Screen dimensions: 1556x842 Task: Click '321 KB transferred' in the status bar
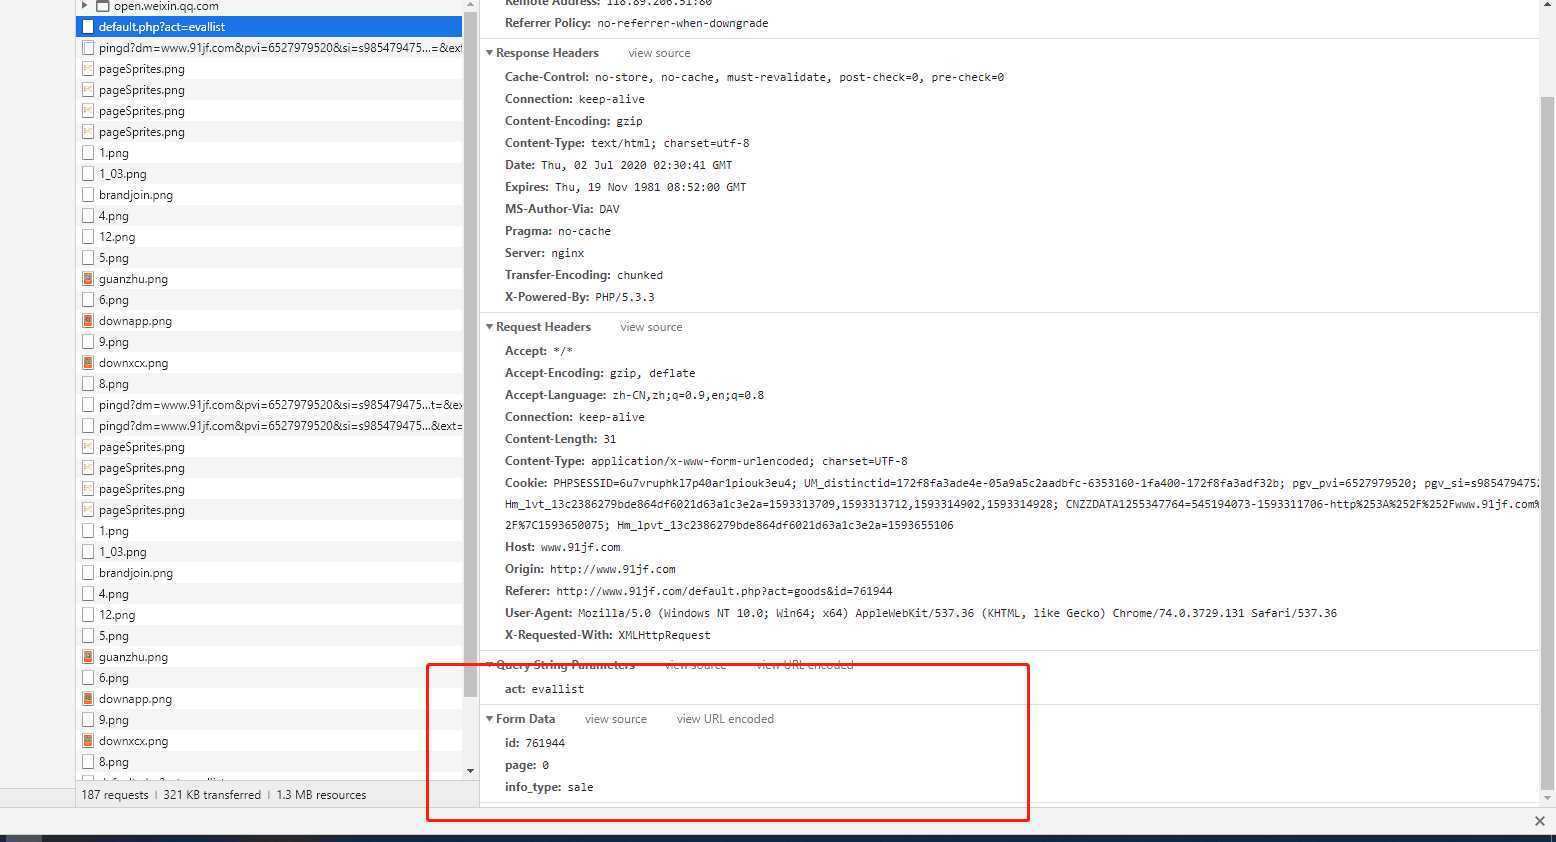(x=212, y=795)
